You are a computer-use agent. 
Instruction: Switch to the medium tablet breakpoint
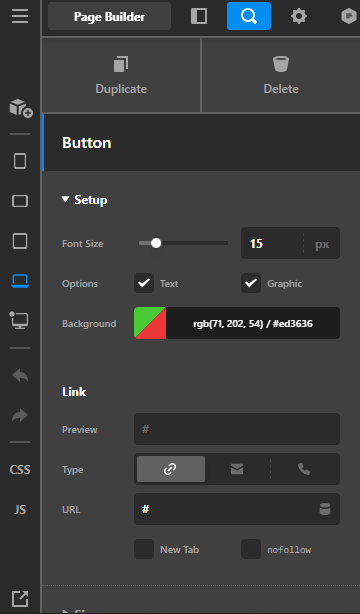coord(20,241)
